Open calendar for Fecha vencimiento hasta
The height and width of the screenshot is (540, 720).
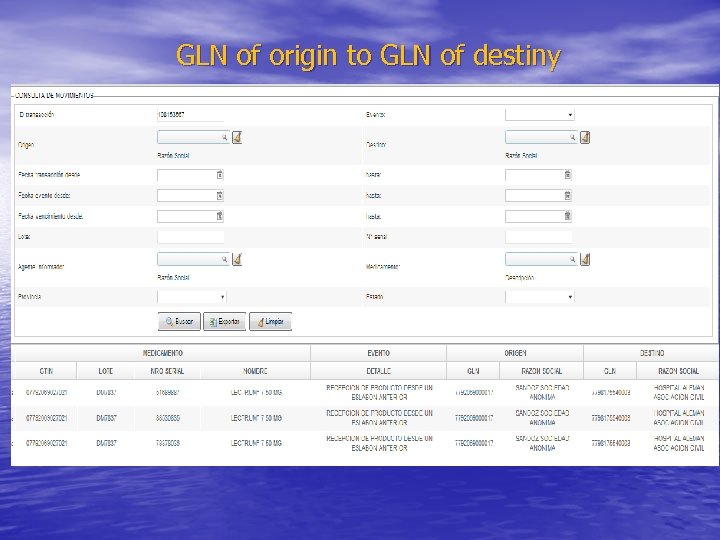(x=568, y=216)
